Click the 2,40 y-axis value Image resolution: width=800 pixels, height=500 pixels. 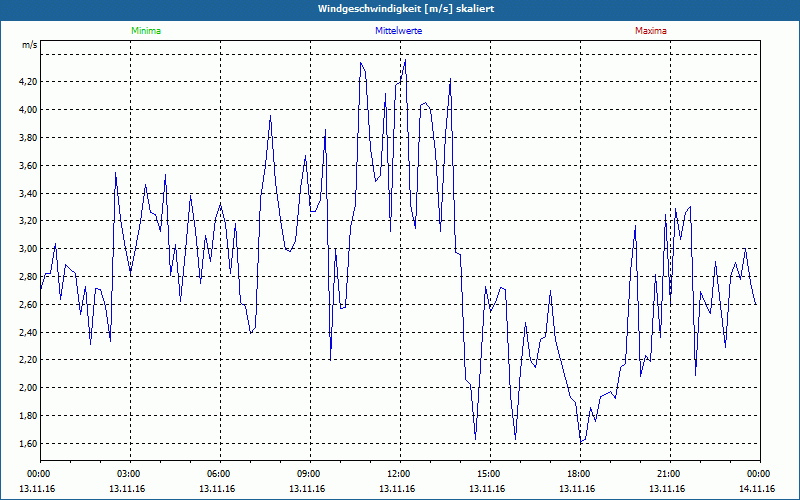pyautogui.click(x=30, y=333)
